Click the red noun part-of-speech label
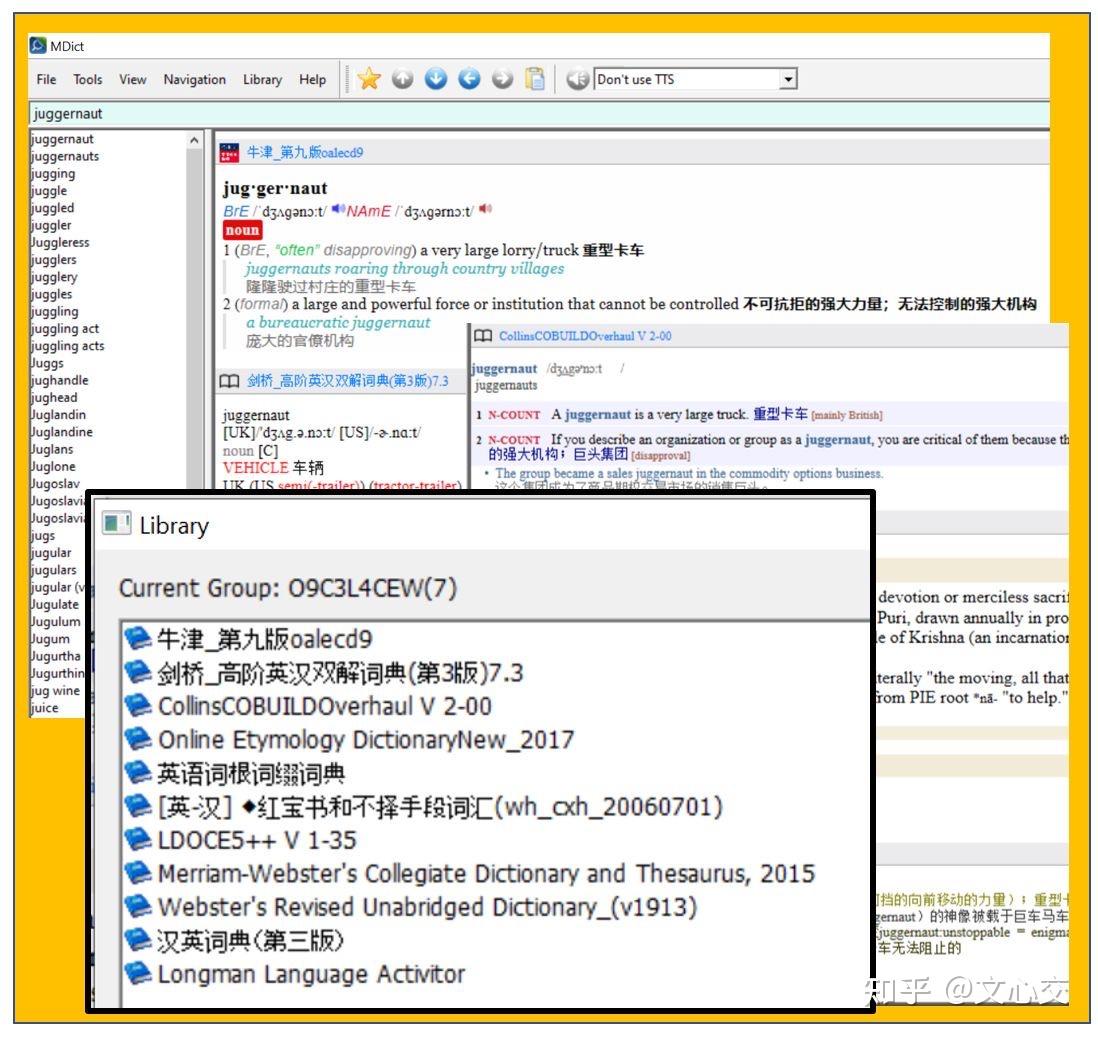The height and width of the screenshot is (1037, 1098). [242, 230]
